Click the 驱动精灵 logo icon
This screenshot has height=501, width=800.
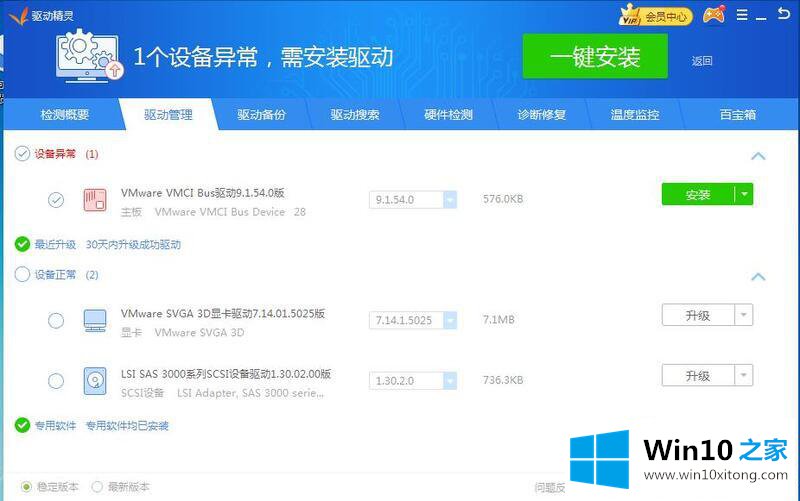[18, 15]
